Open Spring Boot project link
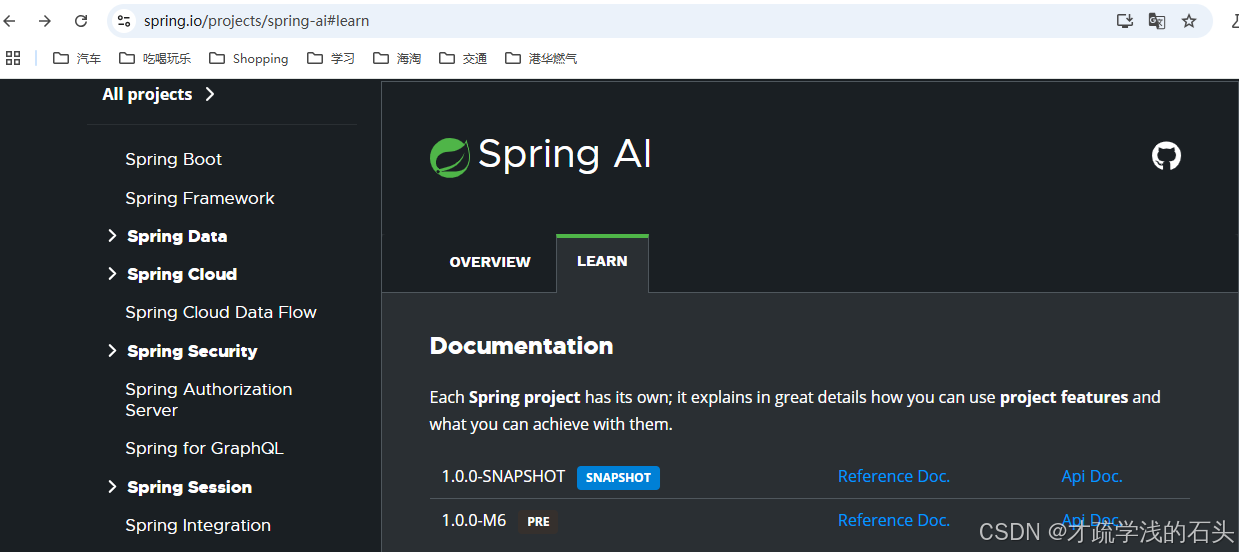This screenshot has height=552, width=1239. tap(173, 159)
